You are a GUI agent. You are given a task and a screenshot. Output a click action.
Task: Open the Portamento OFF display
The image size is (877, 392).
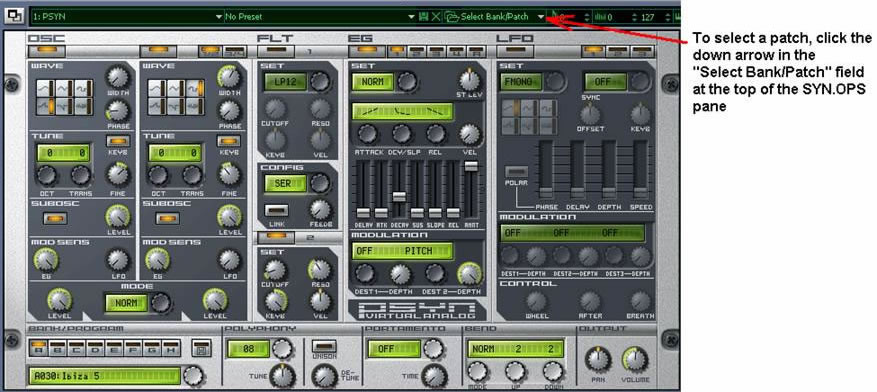click(393, 349)
